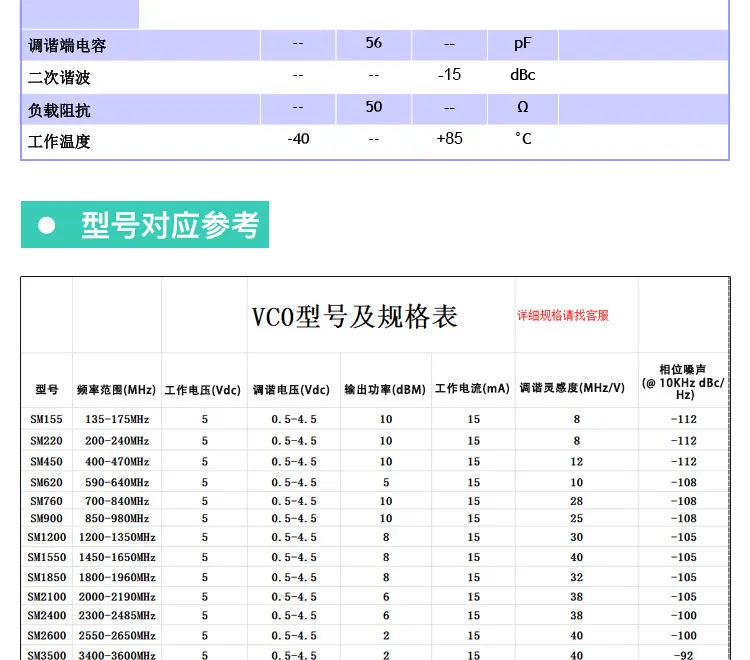Click tuning sensitivity 28 in SM760 row
The height and width of the screenshot is (660, 750).
coord(576,501)
